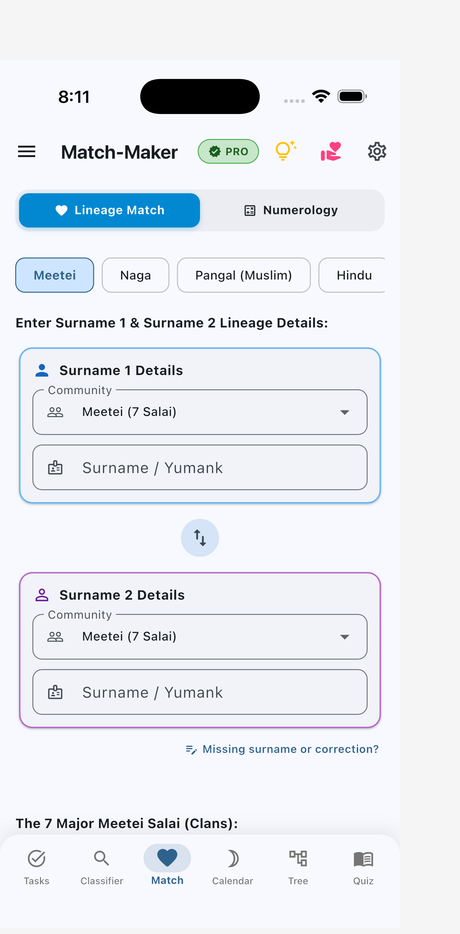460x934 pixels.
Task: Click badge icon in Surname 1 field
Action: 55,468
